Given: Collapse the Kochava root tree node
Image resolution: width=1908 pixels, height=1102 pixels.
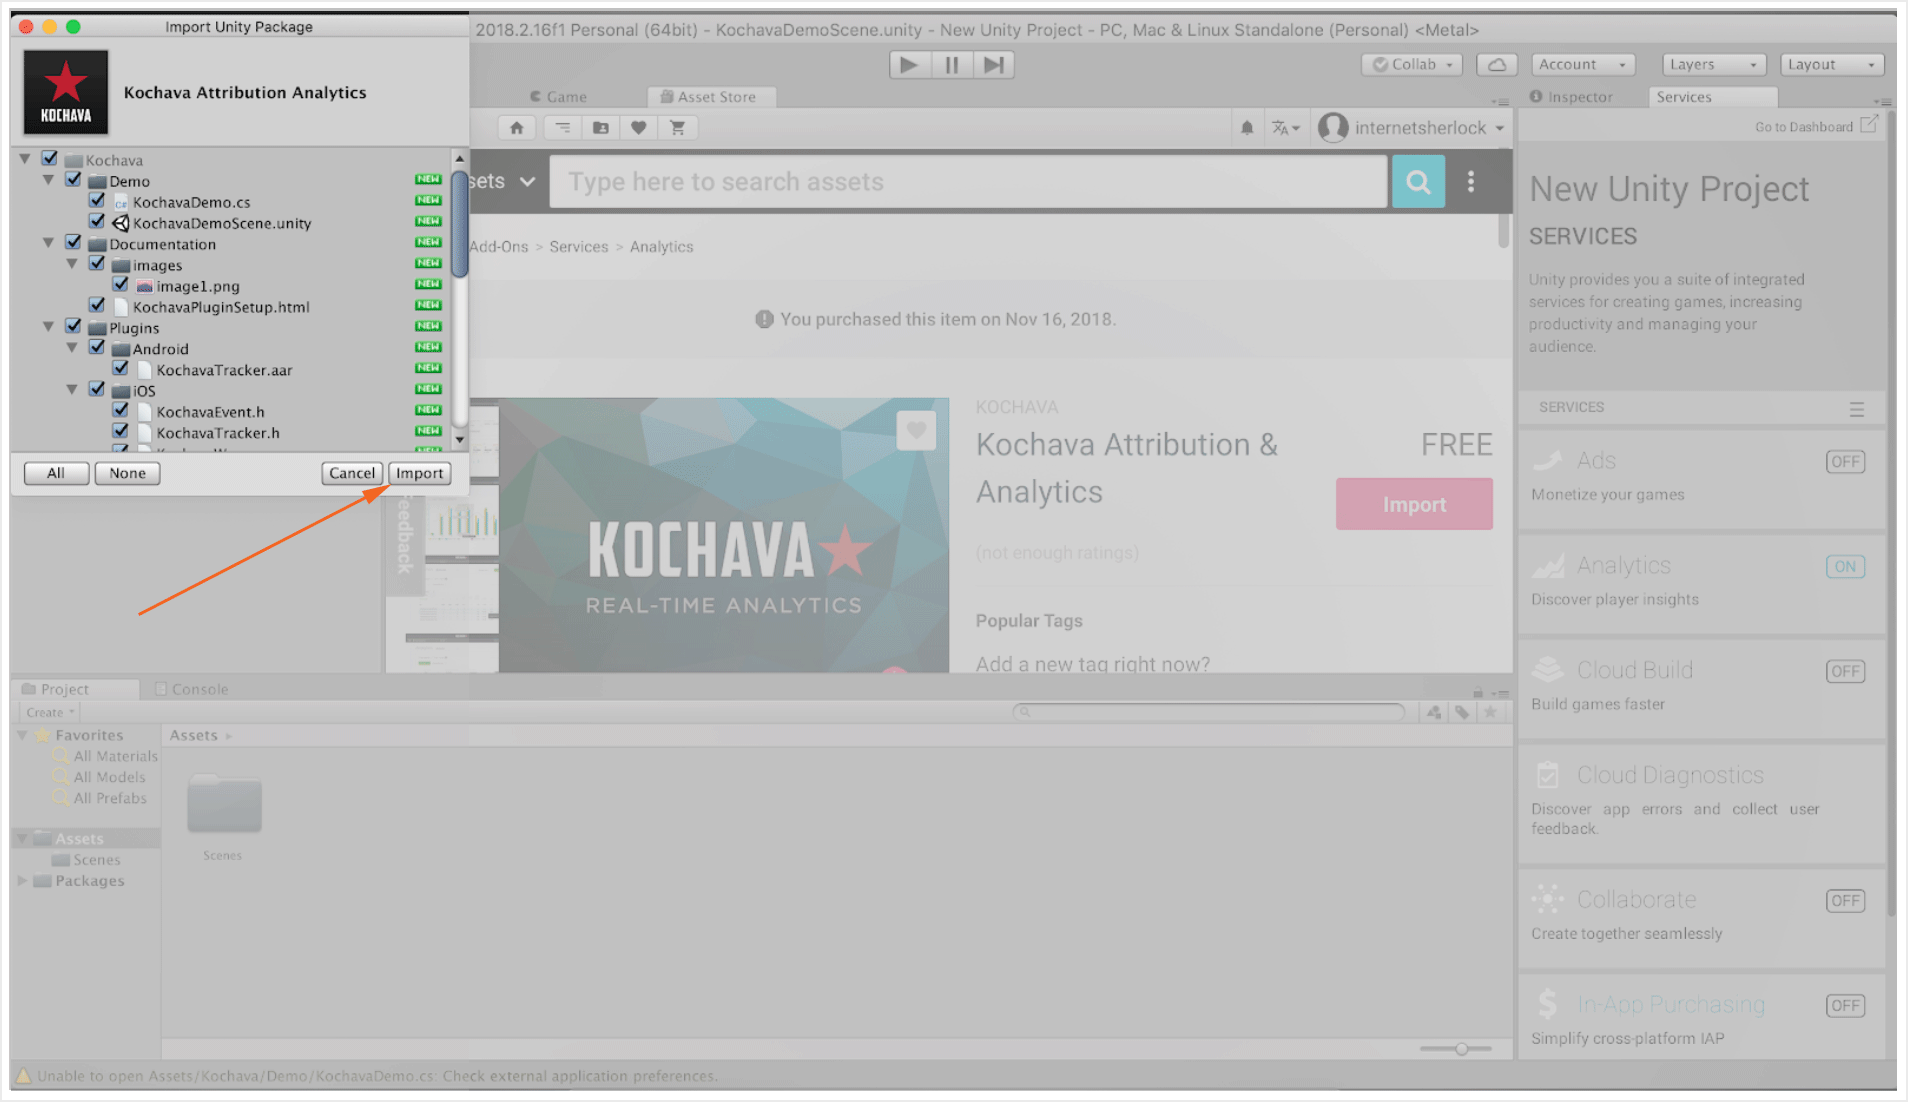Looking at the screenshot, I should pyautogui.click(x=25, y=159).
